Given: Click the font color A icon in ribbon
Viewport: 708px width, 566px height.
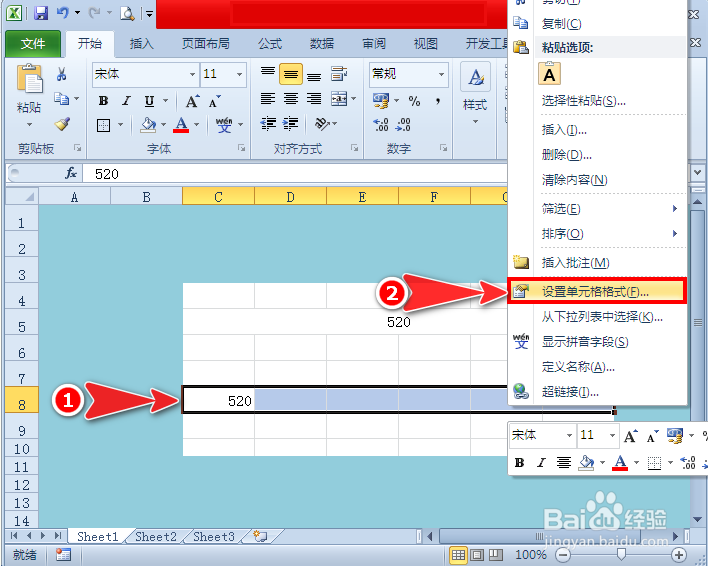Looking at the screenshot, I should [181, 125].
